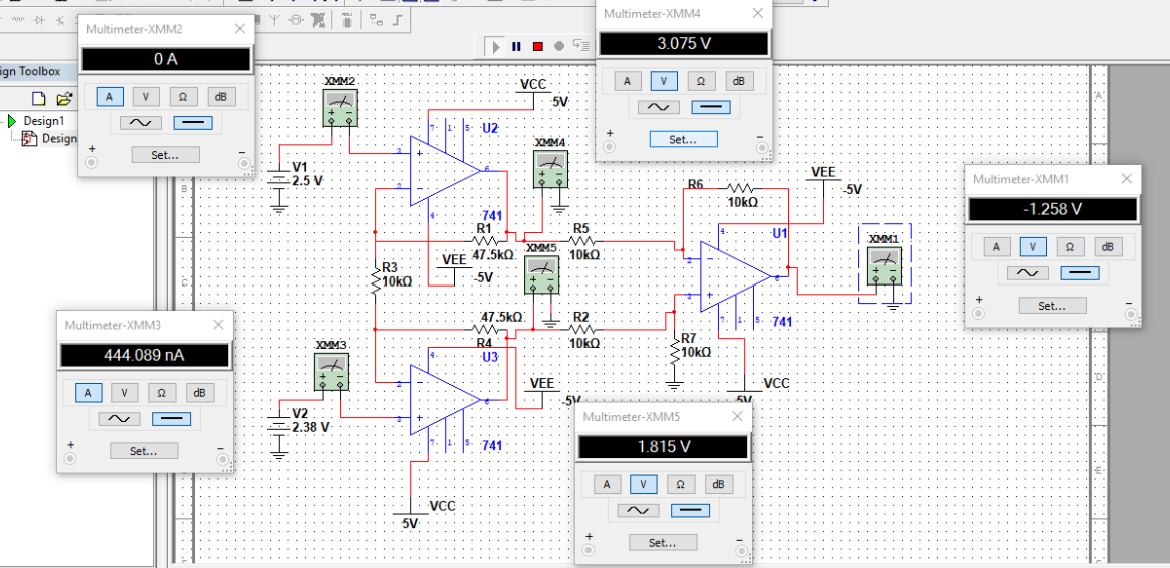Switch XMM1 multimeter to ammeter mode
This screenshot has height=568, width=1170.
click(x=996, y=246)
